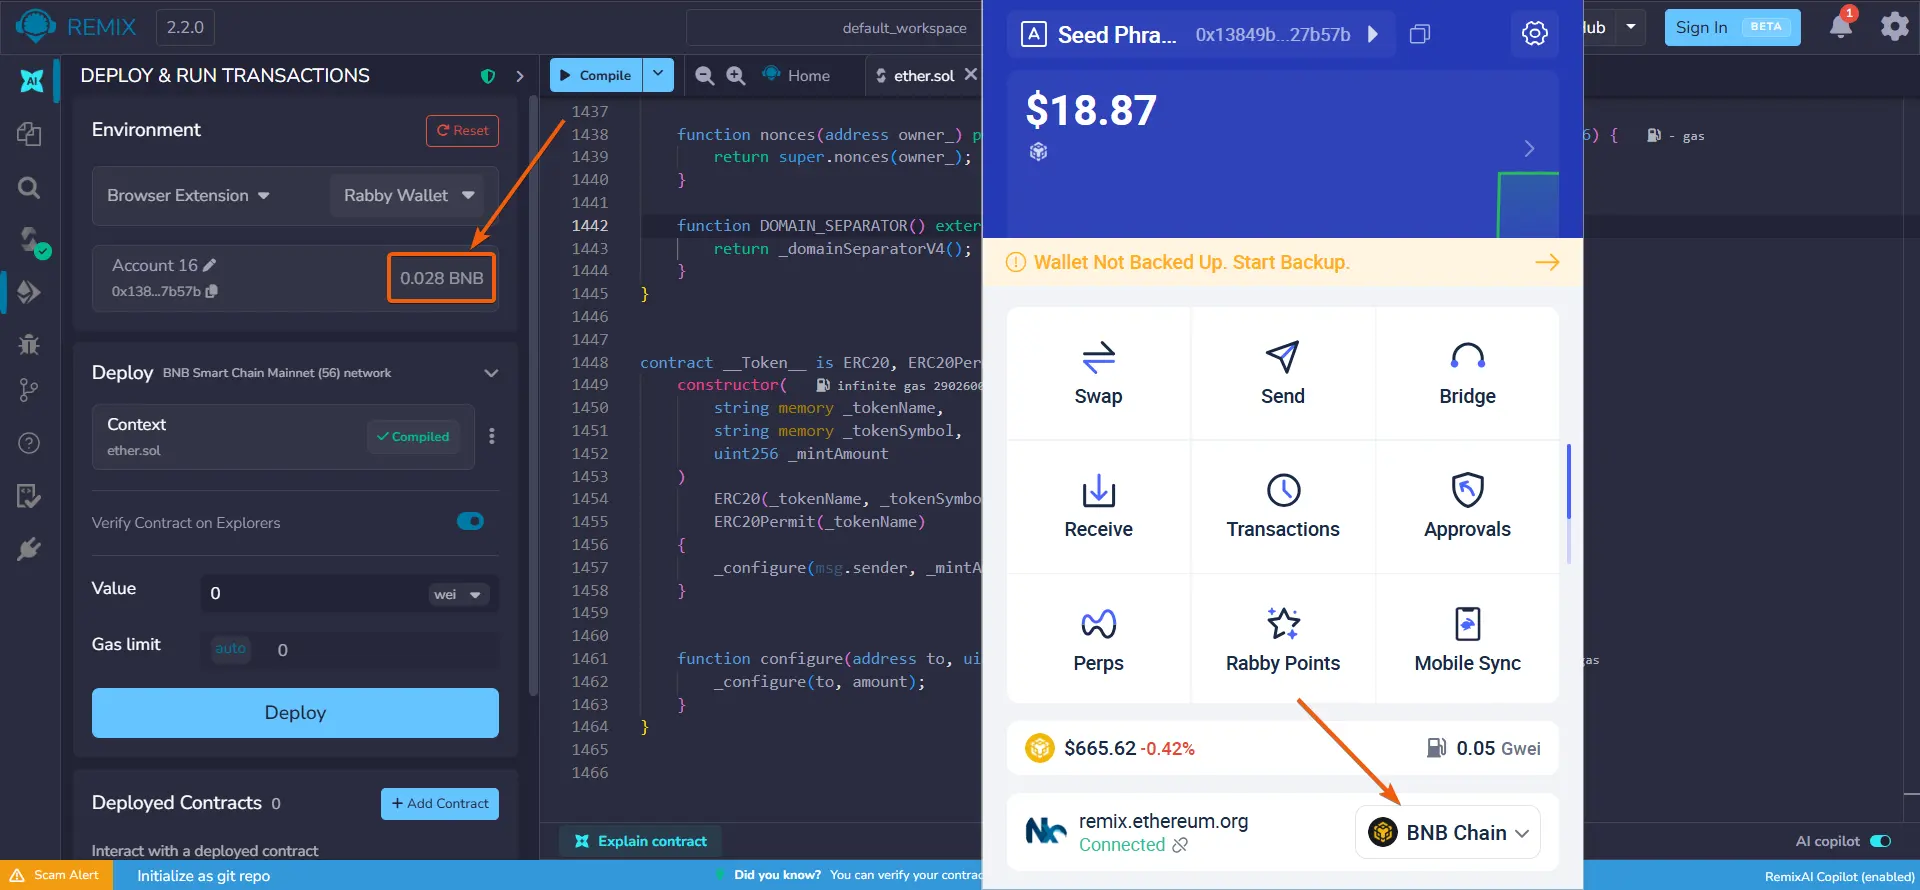Click the blue Deploy button
The image size is (1920, 890).
click(x=295, y=712)
